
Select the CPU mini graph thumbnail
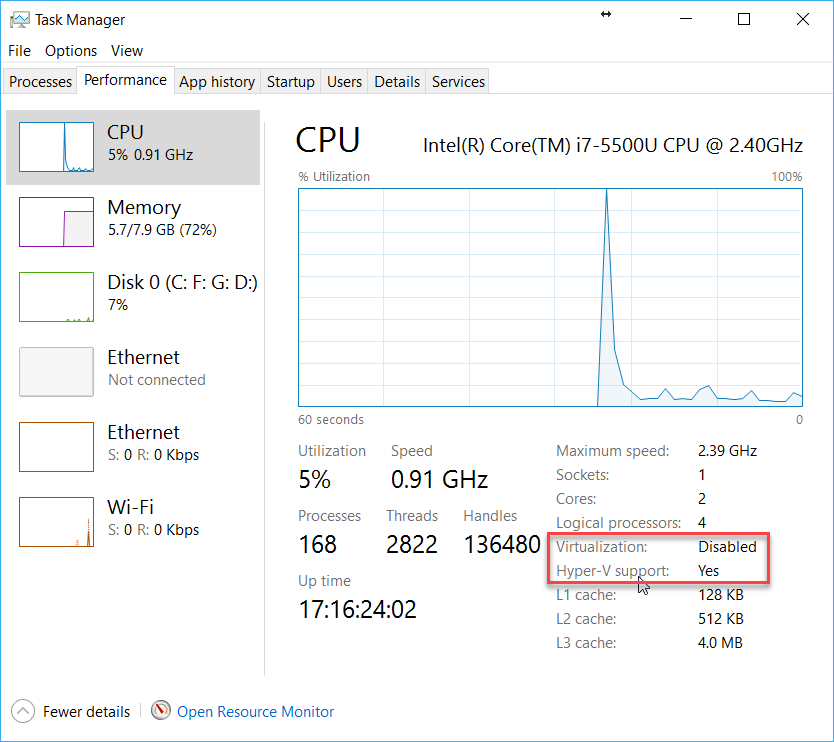click(x=56, y=147)
